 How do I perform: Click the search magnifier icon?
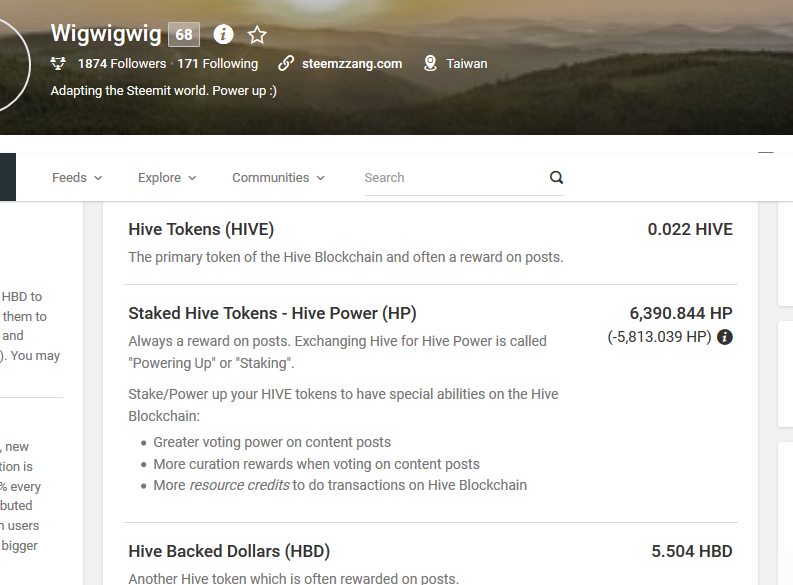click(x=556, y=177)
